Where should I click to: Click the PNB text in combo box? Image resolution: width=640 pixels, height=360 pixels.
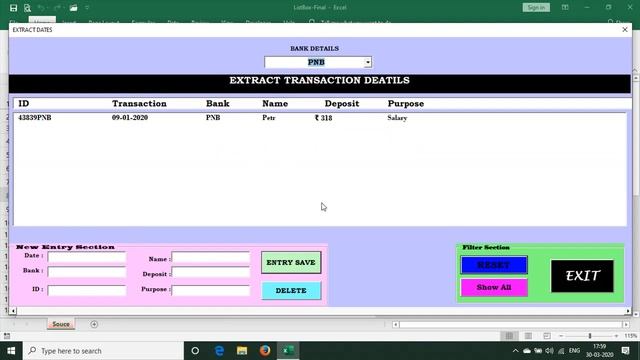(316, 62)
